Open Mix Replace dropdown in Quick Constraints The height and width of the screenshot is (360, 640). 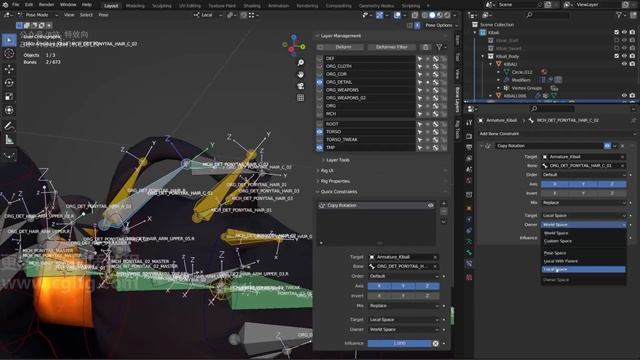click(x=403, y=306)
